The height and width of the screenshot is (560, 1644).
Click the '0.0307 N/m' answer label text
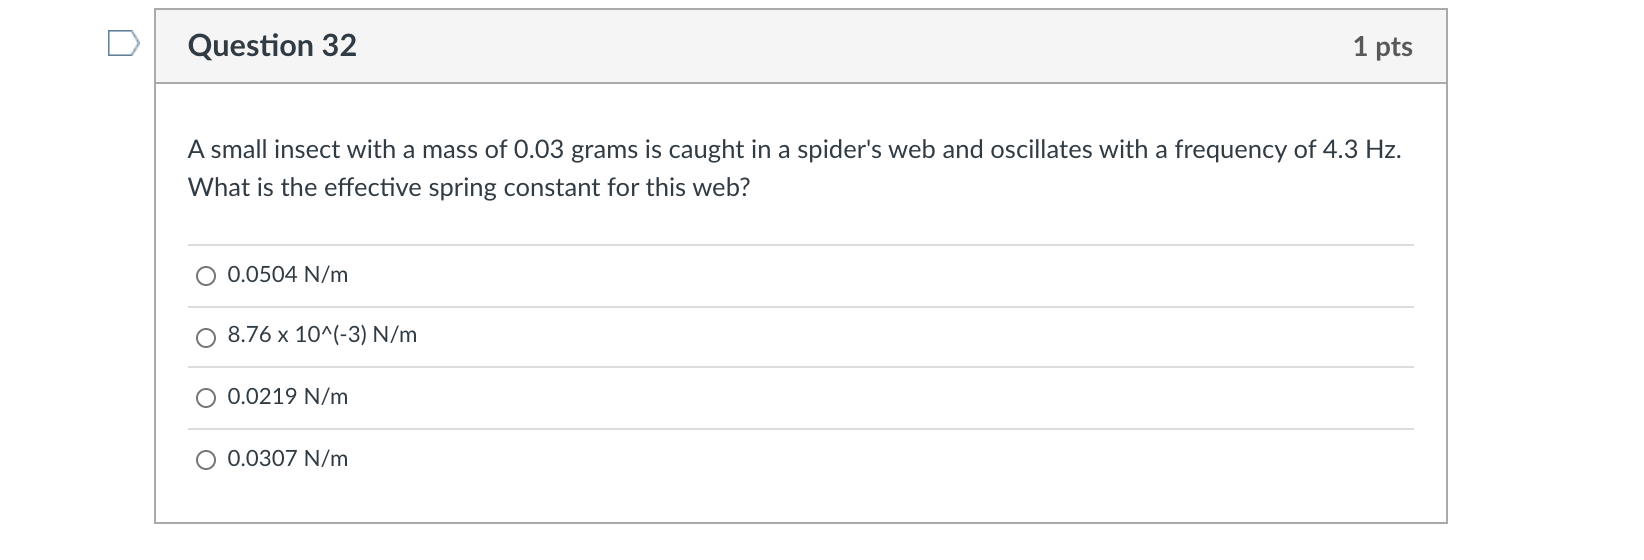288,459
